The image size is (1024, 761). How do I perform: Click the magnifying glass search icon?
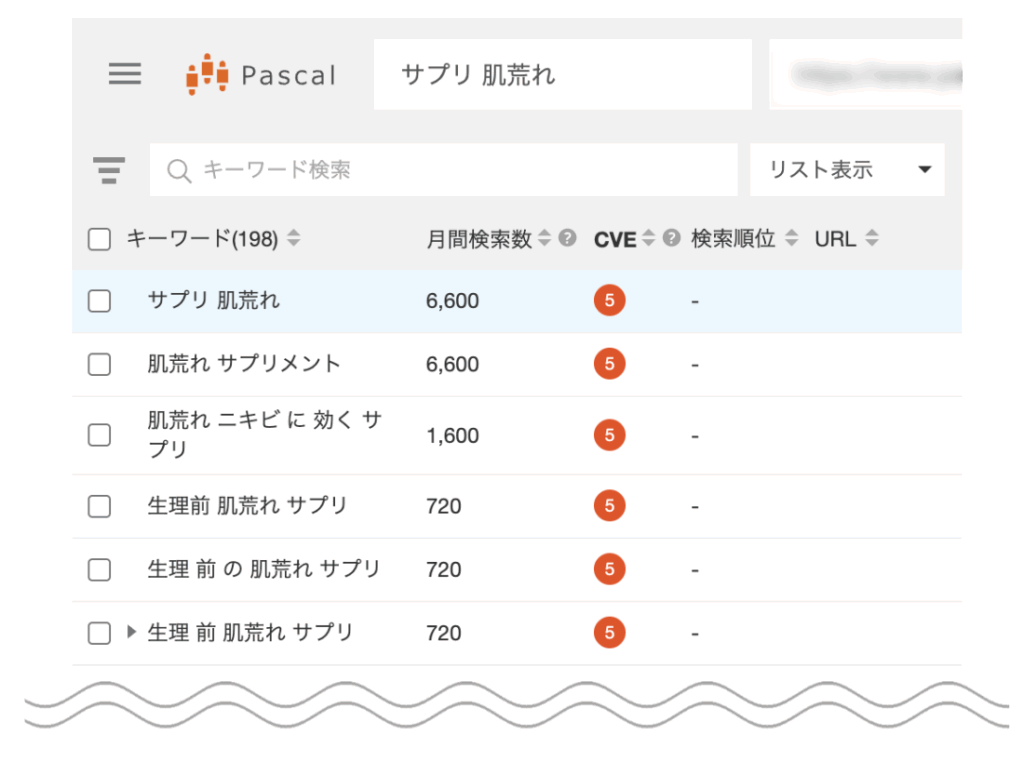pyautogui.click(x=179, y=170)
